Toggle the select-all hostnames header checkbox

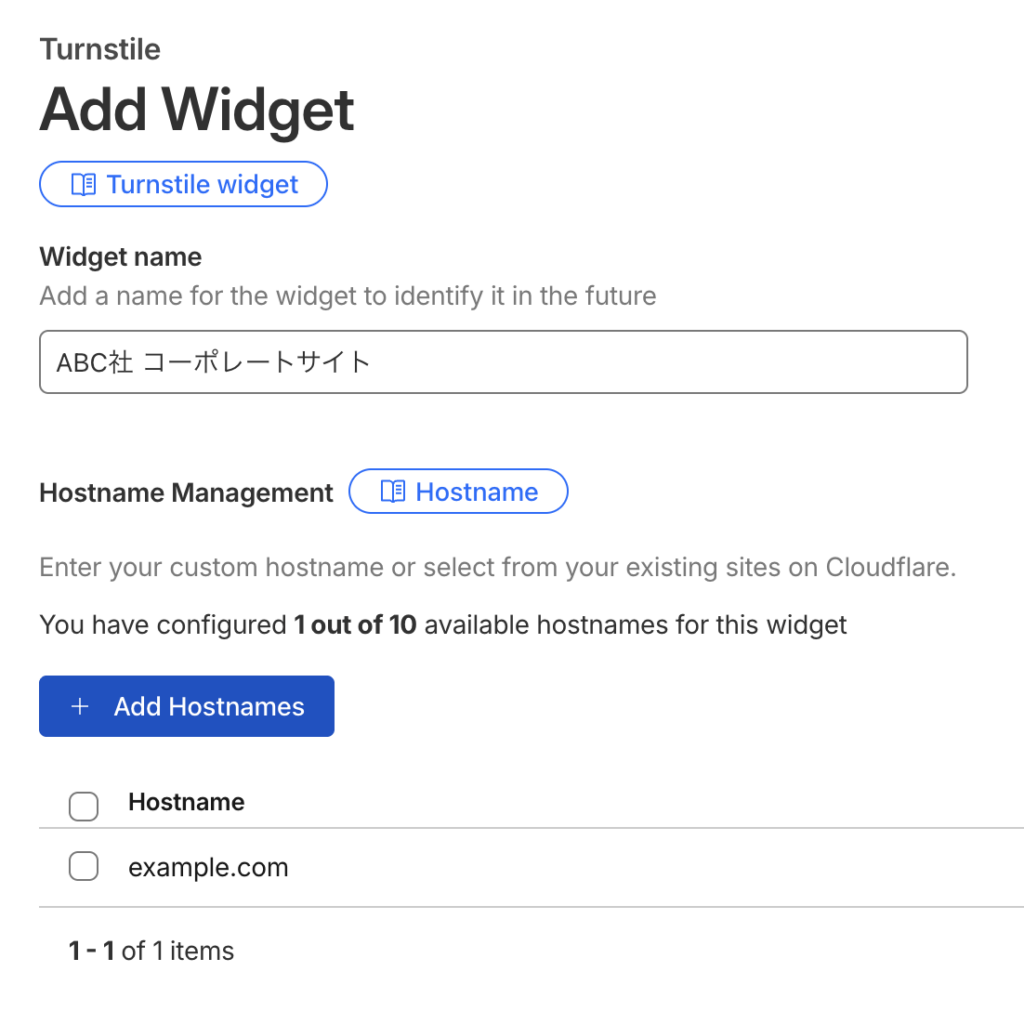click(83, 805)
